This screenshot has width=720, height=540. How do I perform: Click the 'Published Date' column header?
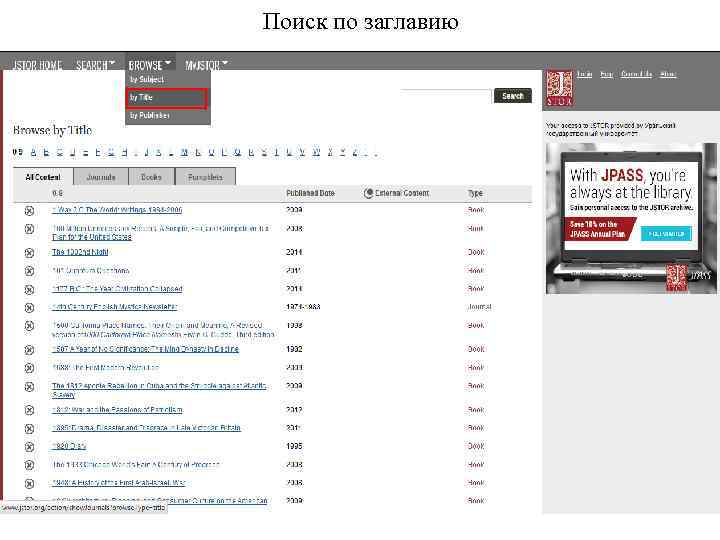pyautogui.click(x=310, y=193)
